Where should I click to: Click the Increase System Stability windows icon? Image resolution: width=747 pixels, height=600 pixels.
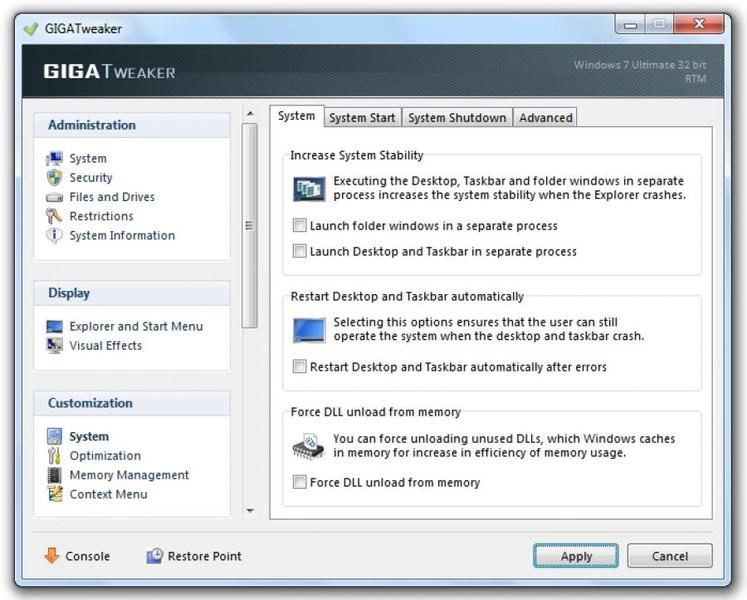click(309, 188)
